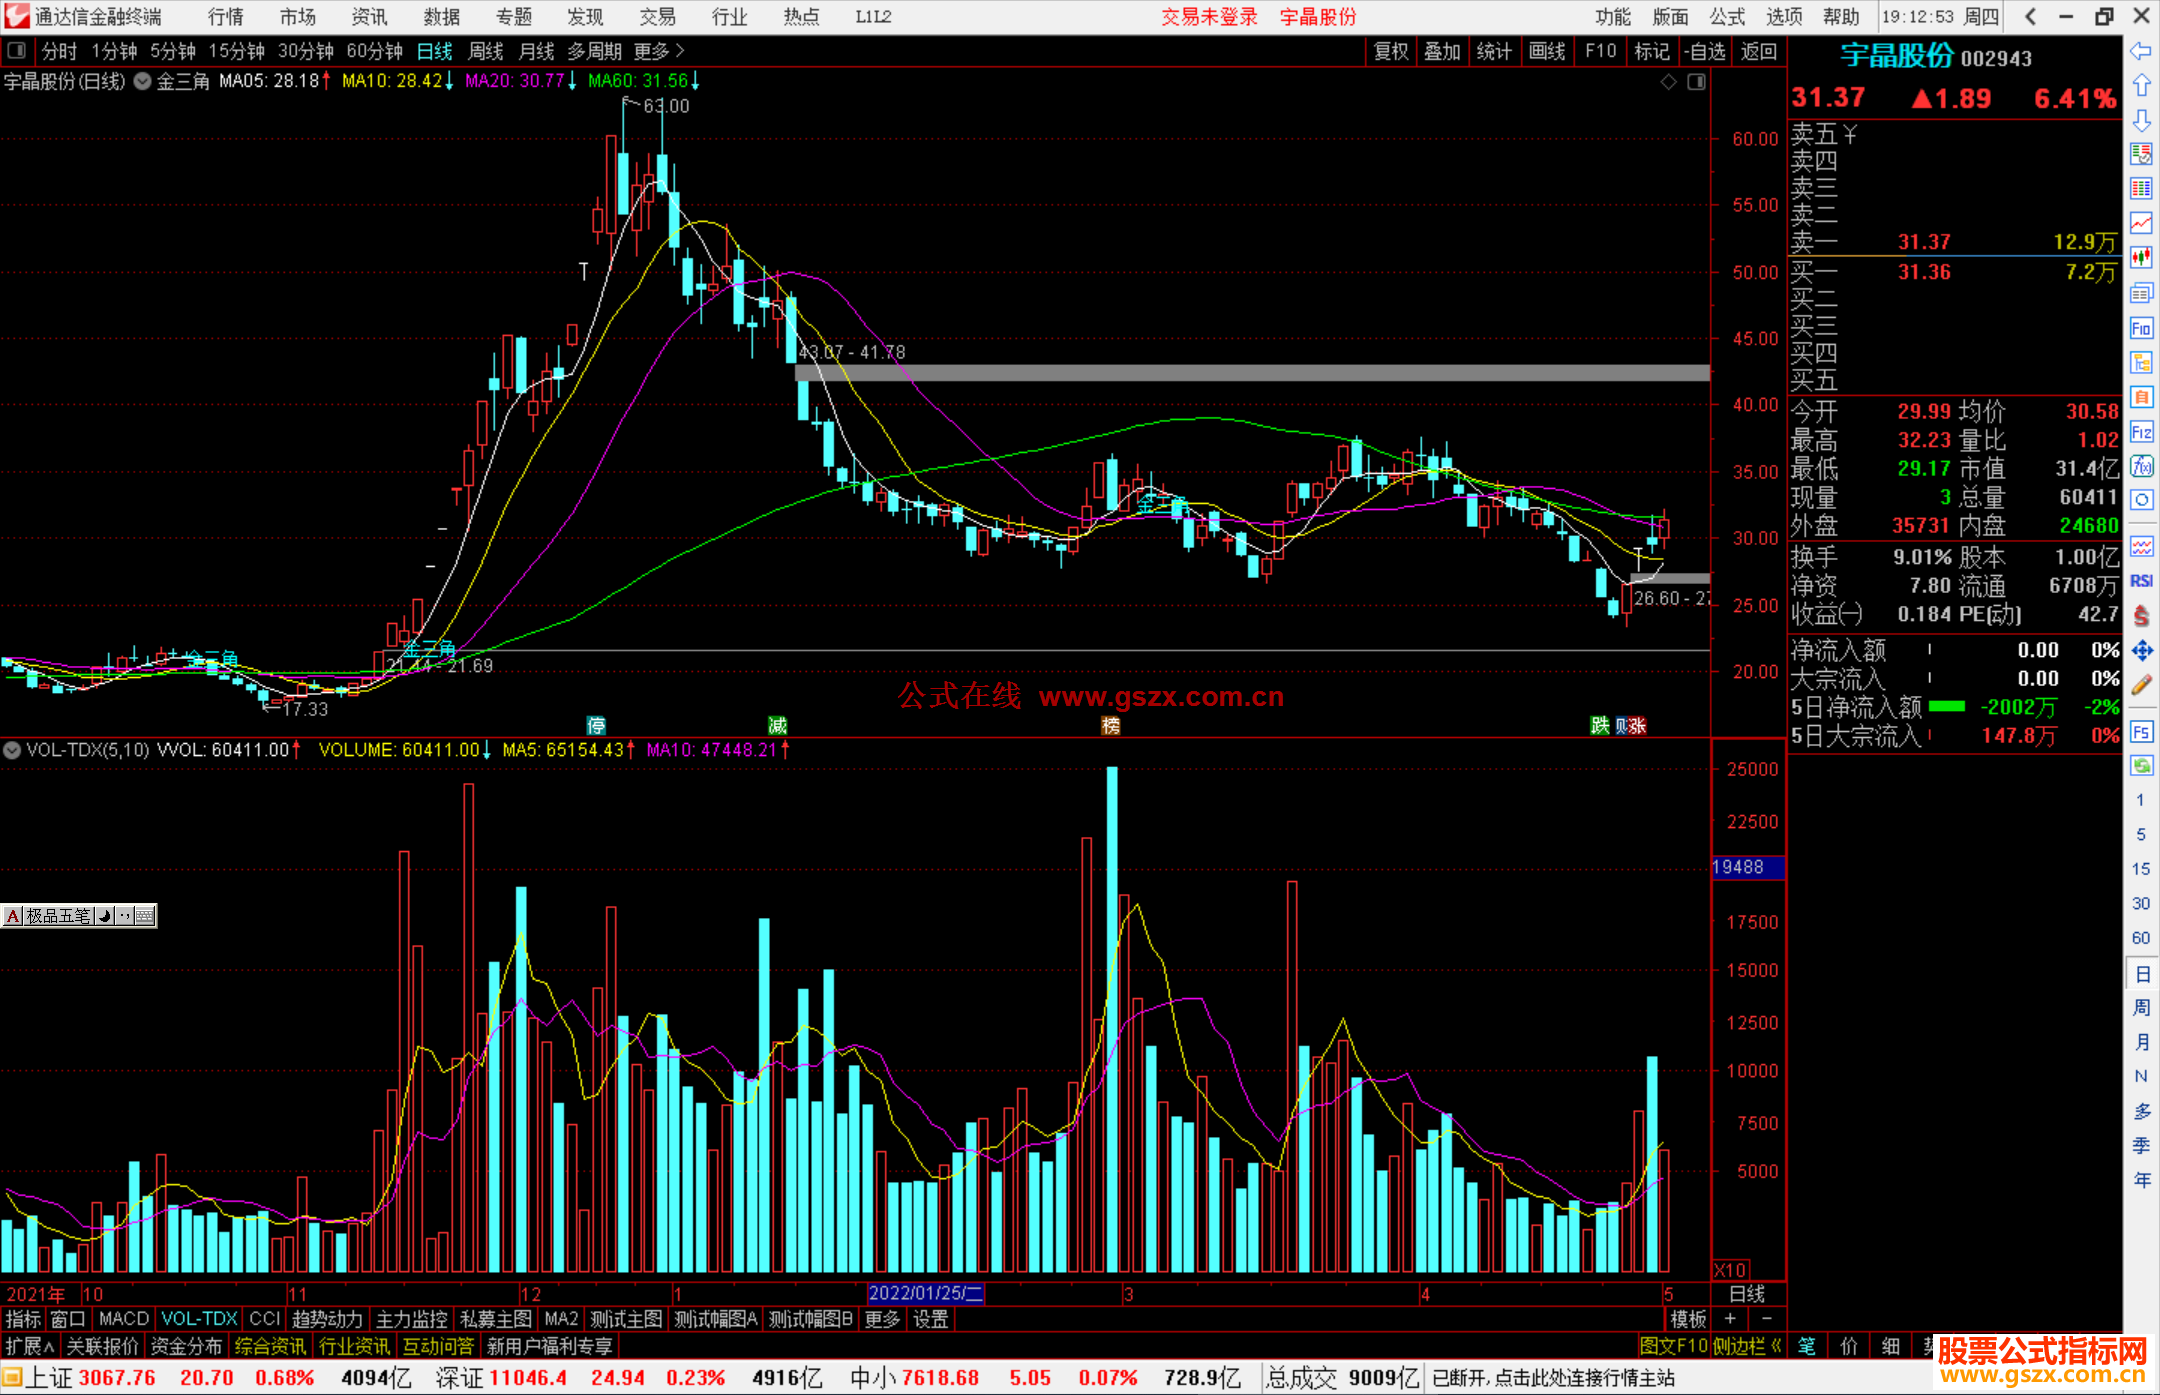The width and height of the screenshot is (2160, 1395).
Task: Select the 30-minute period in sidebar
Action: (2140, 903)
